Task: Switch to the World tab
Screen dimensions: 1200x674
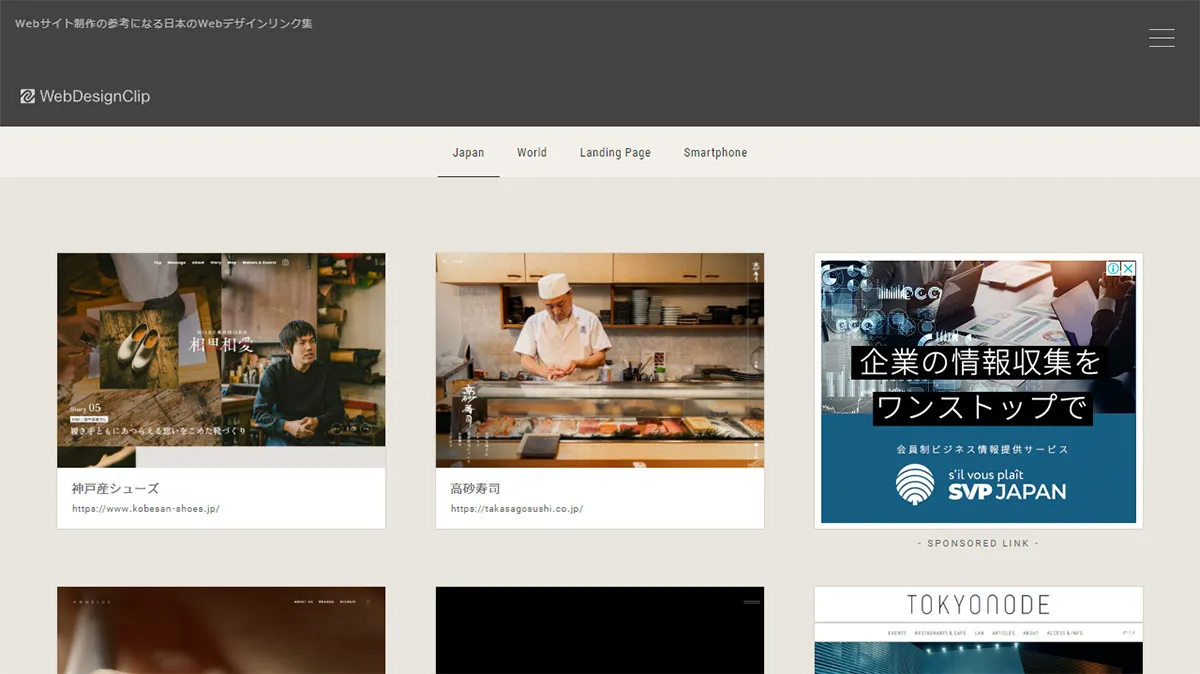Action: (x=531, y=152)
